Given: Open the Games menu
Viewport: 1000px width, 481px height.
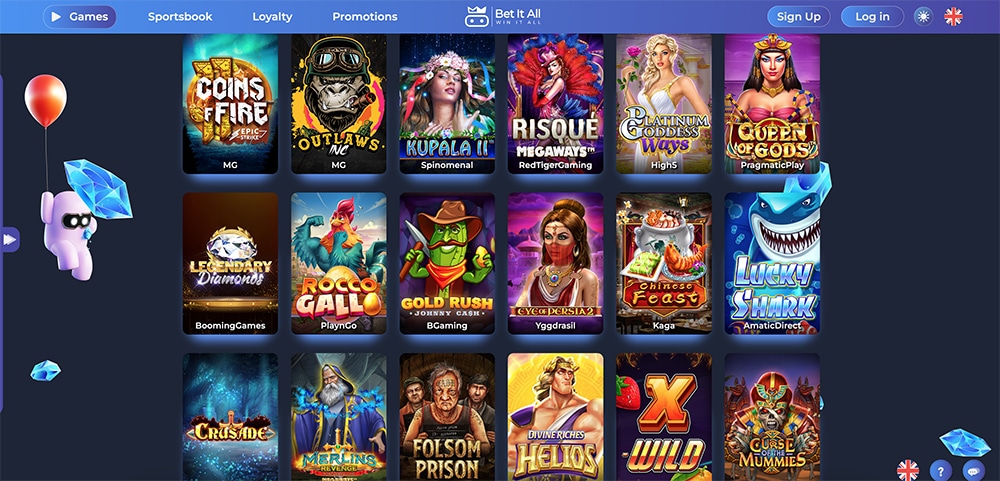Looking at the screenshot, I should [80, 17].
